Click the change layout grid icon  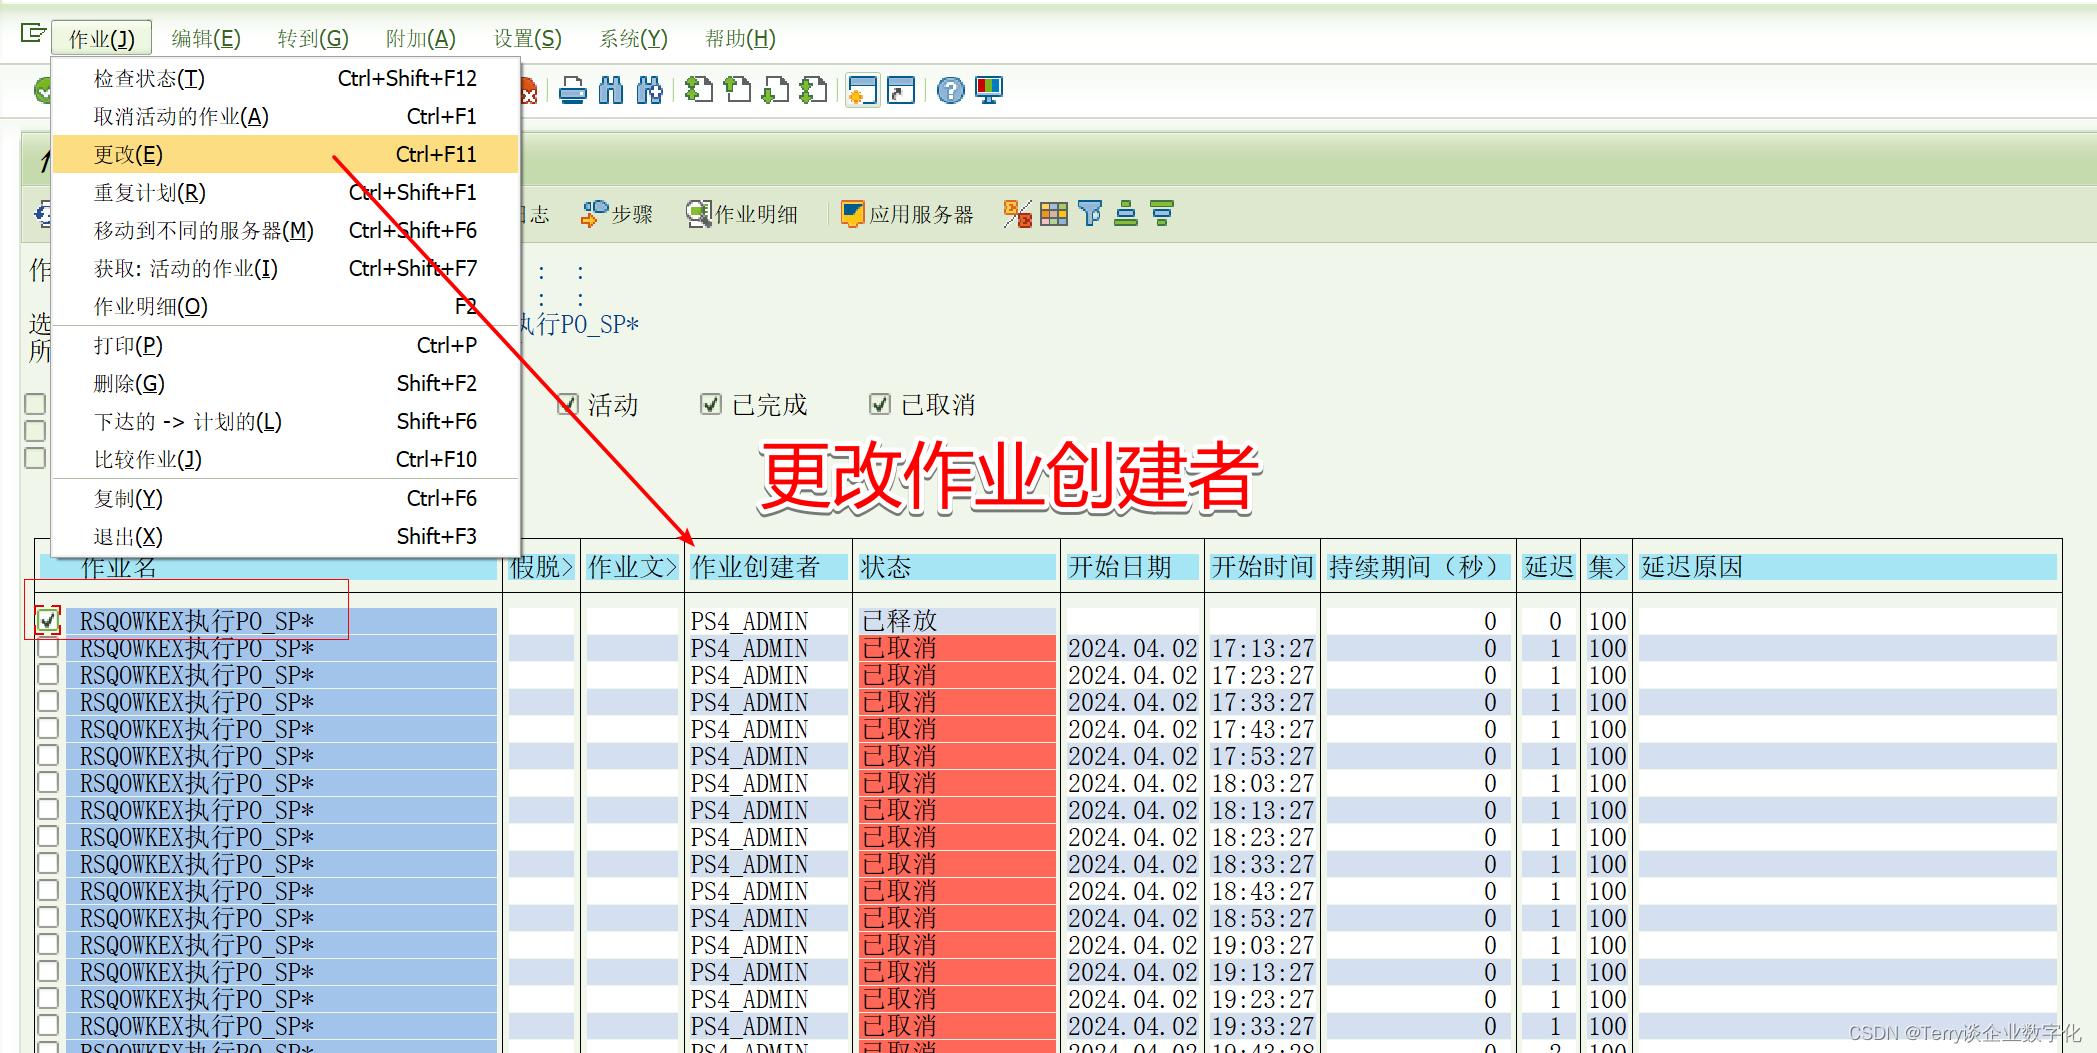1053,213
